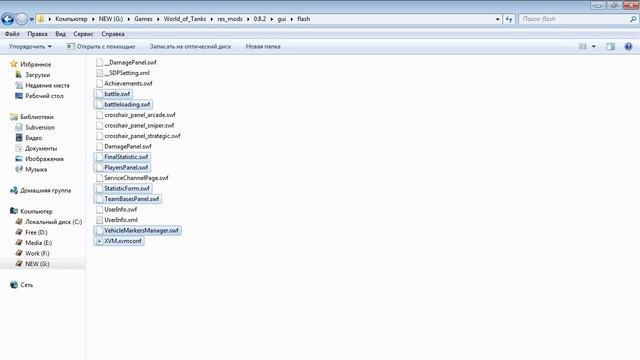Screen dimensions: 640x360
Task: Select file __DamagePanel.swf
Action: (x=126, y=62)
